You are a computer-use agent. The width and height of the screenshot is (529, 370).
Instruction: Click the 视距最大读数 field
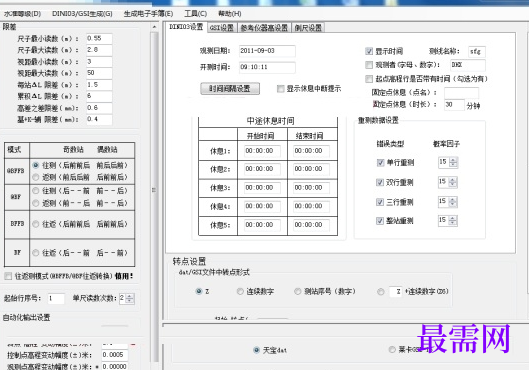99,73
